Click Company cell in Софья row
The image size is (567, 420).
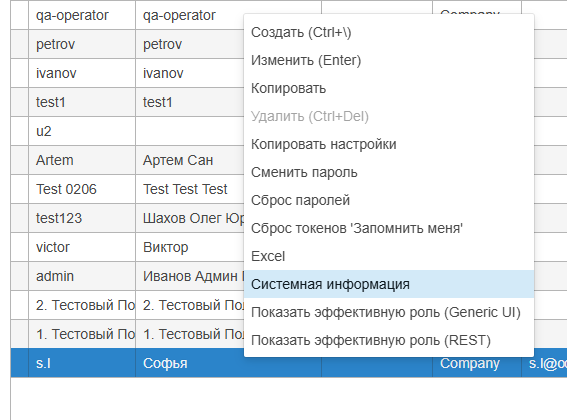click(477, 363)
